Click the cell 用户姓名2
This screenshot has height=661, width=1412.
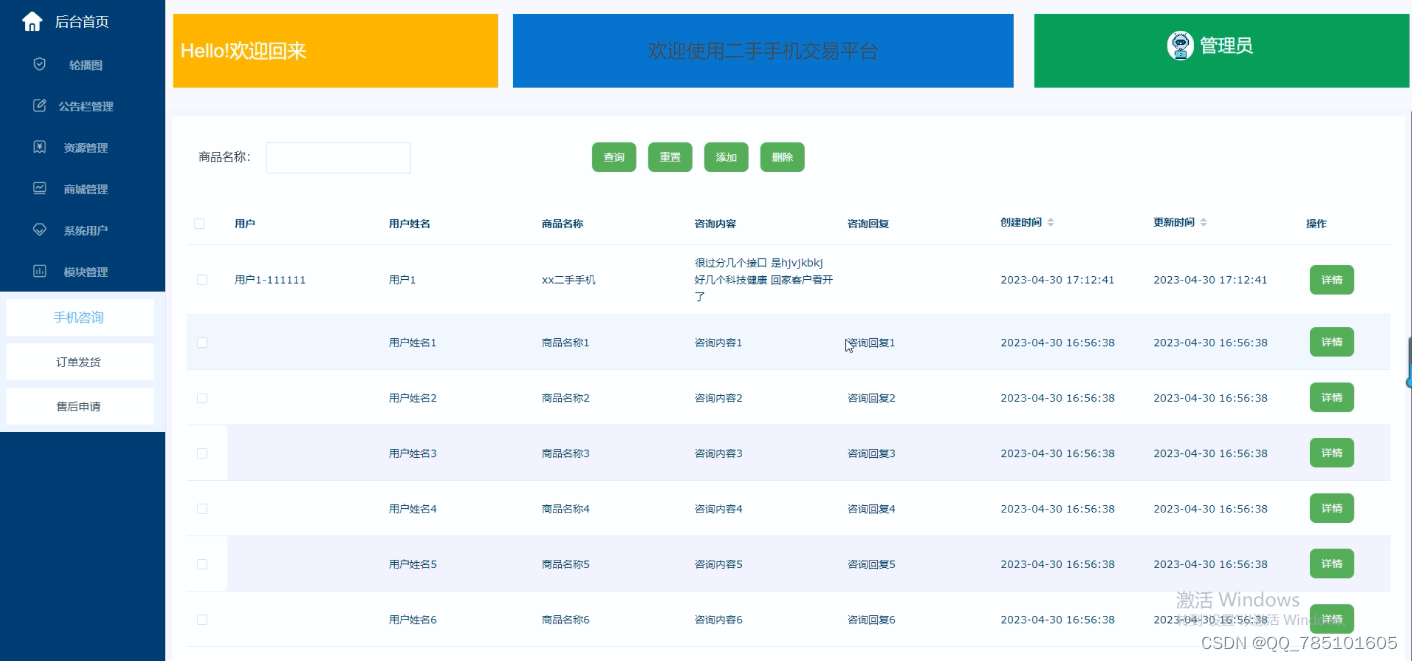pos(413,398)
